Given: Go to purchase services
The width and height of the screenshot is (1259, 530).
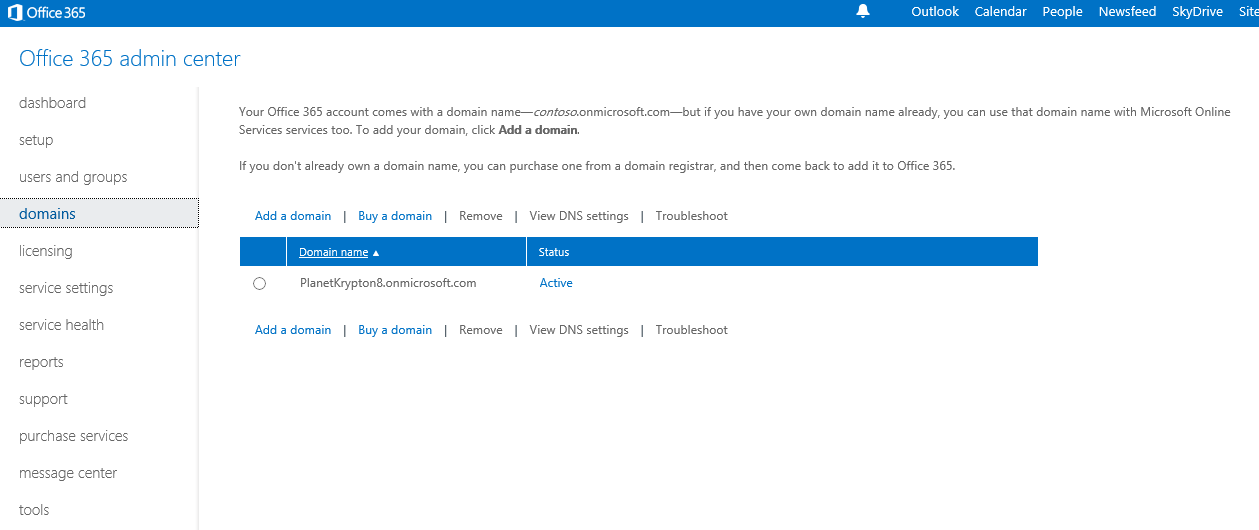Looking at the screenshot, I should coord(73,436).
